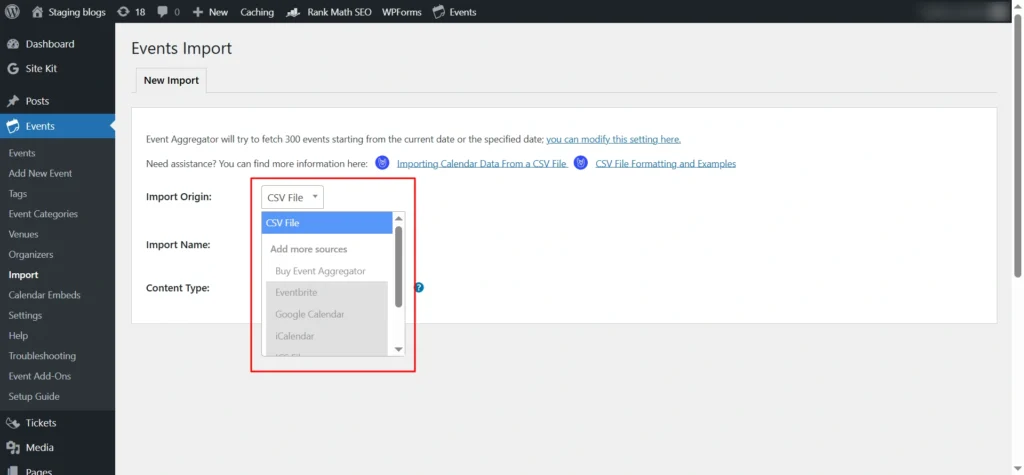Open the Import Origin CSV File dropdown

click(293, 197)
